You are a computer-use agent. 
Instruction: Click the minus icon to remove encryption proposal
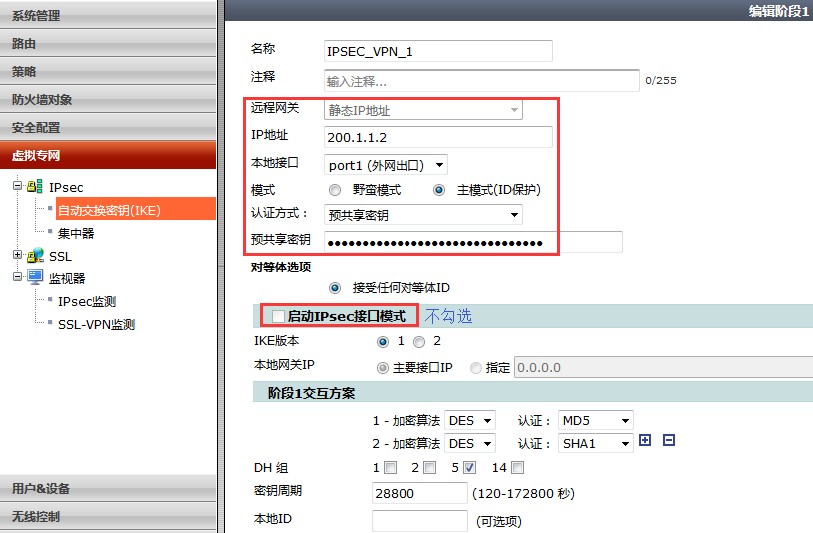(669, 440)
